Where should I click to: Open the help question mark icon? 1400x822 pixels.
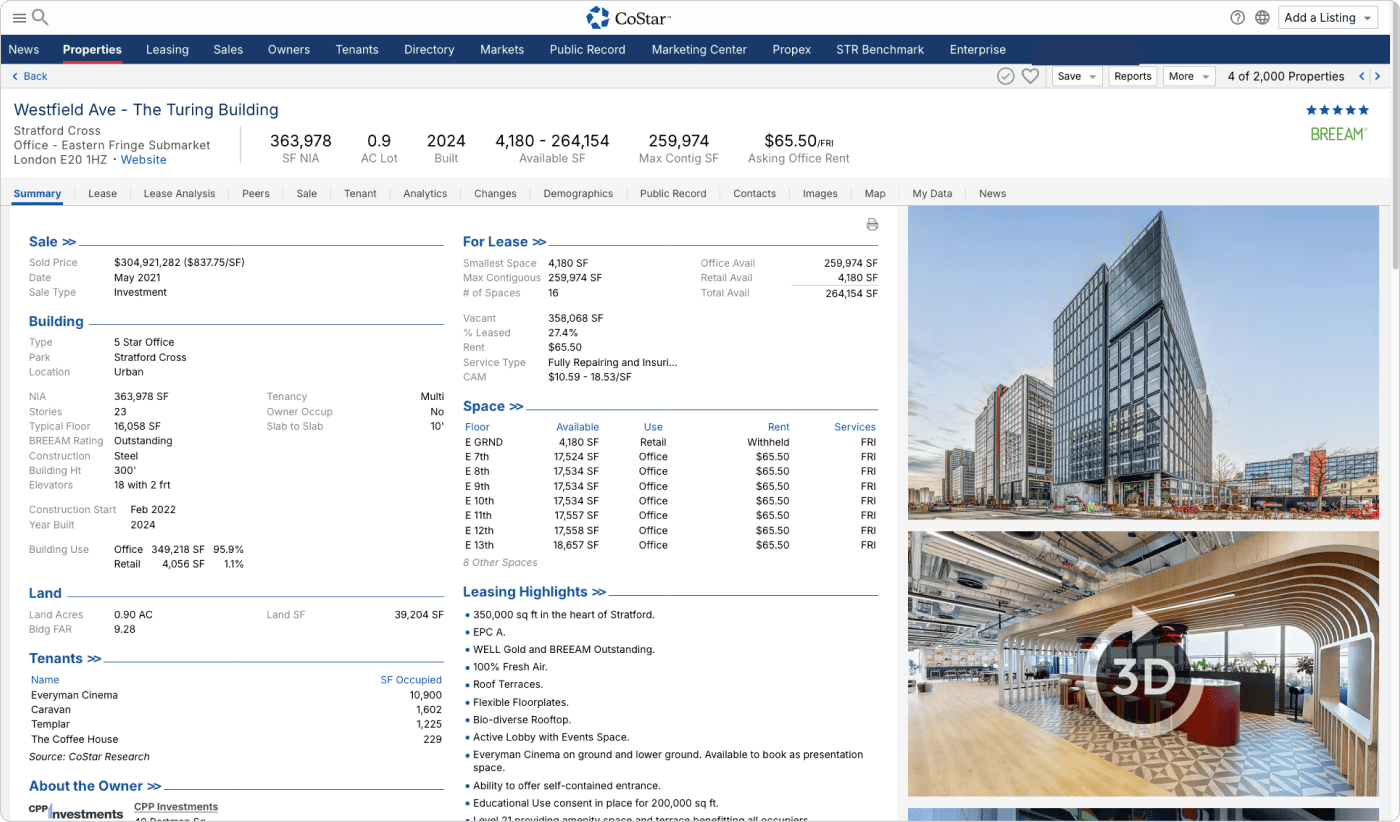point(1238,17)
